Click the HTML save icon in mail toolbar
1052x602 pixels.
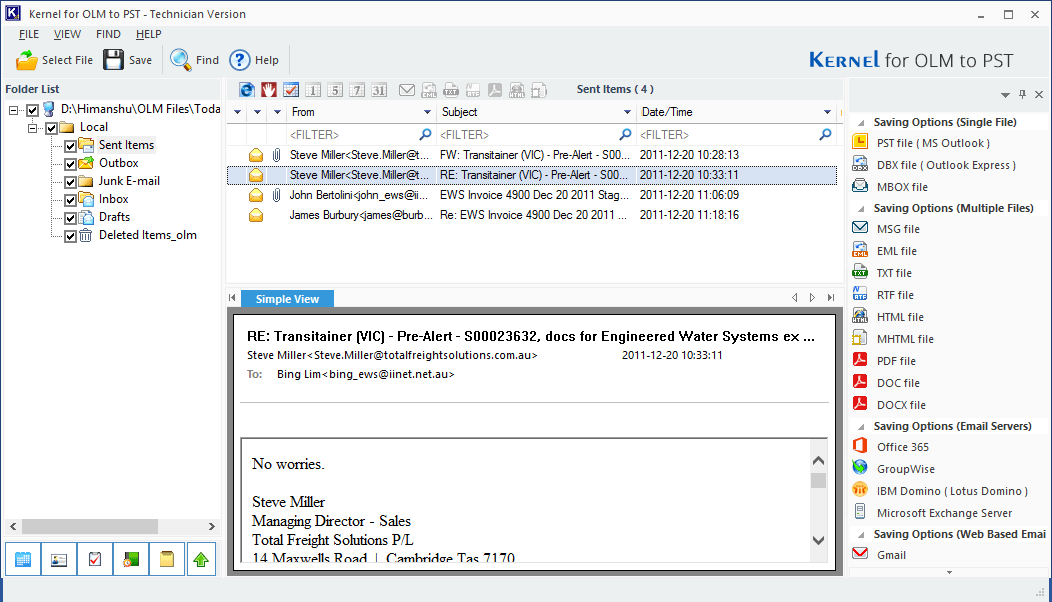[x=517, y=90]
